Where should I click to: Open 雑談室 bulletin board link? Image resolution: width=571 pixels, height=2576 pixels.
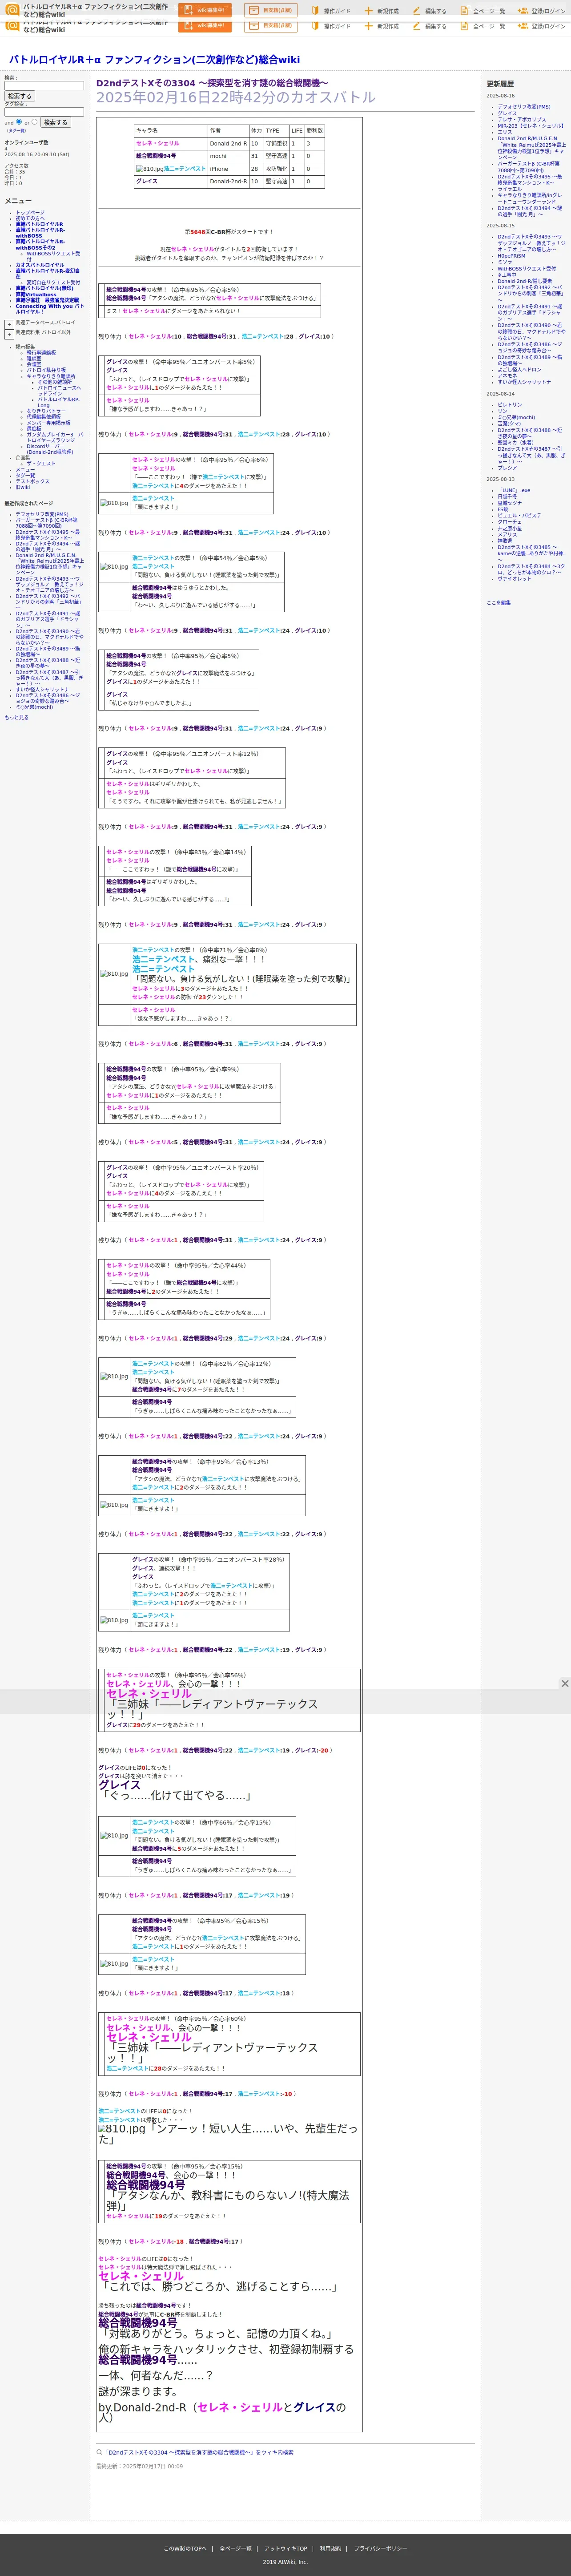point(34,358)
